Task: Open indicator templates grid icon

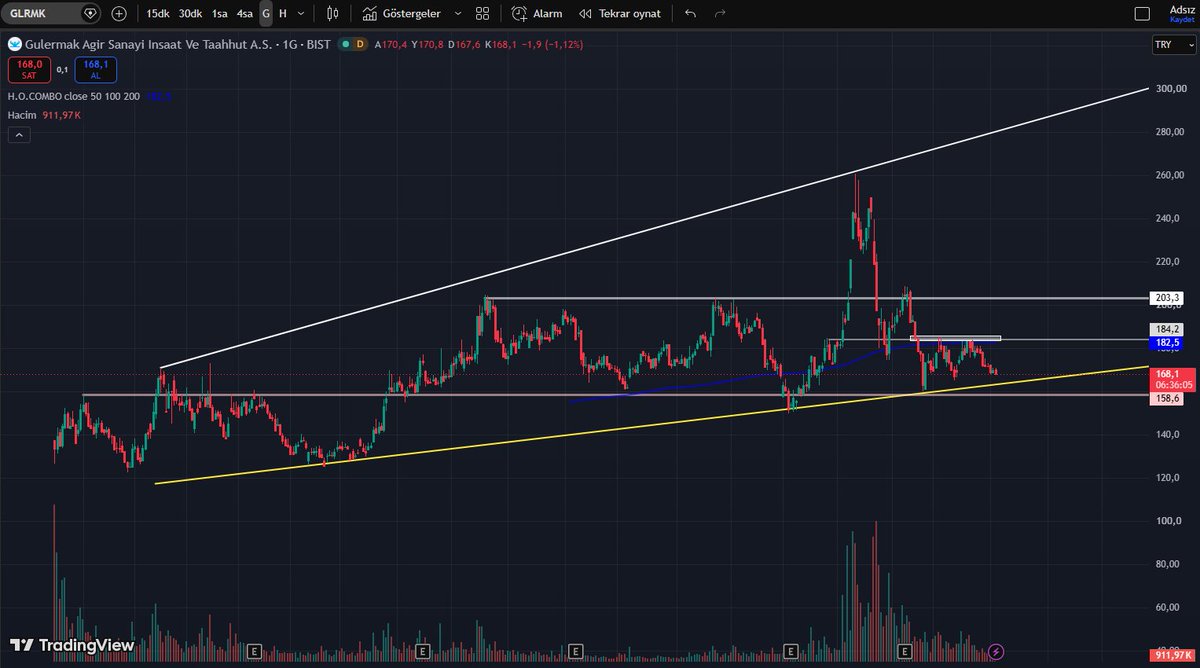Action: pyautogui.click(x=482, y=14)
